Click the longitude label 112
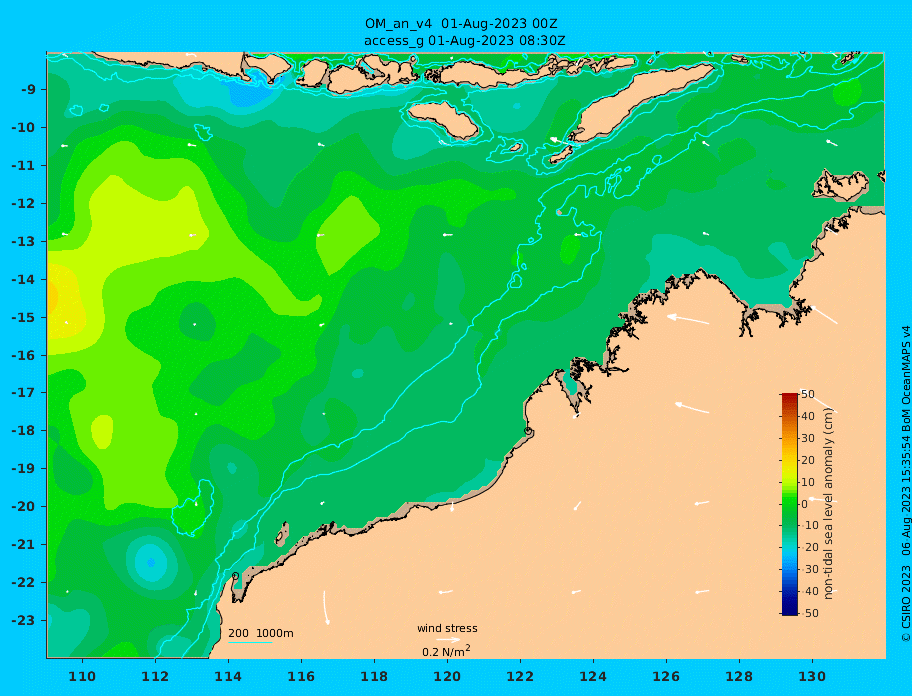 point(155,676)
